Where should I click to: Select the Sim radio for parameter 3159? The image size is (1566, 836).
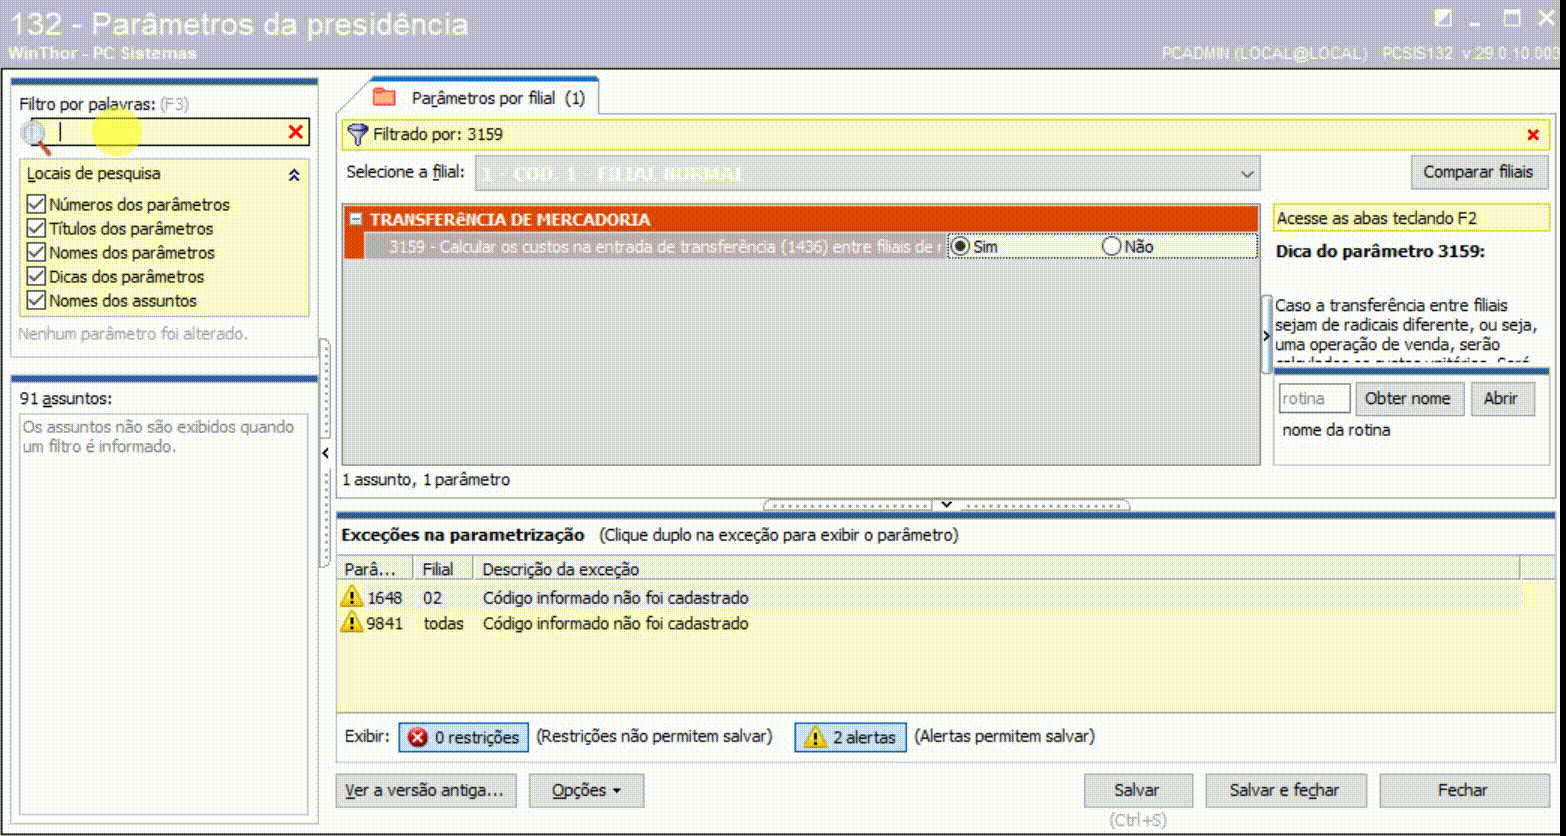click(960, 246)
